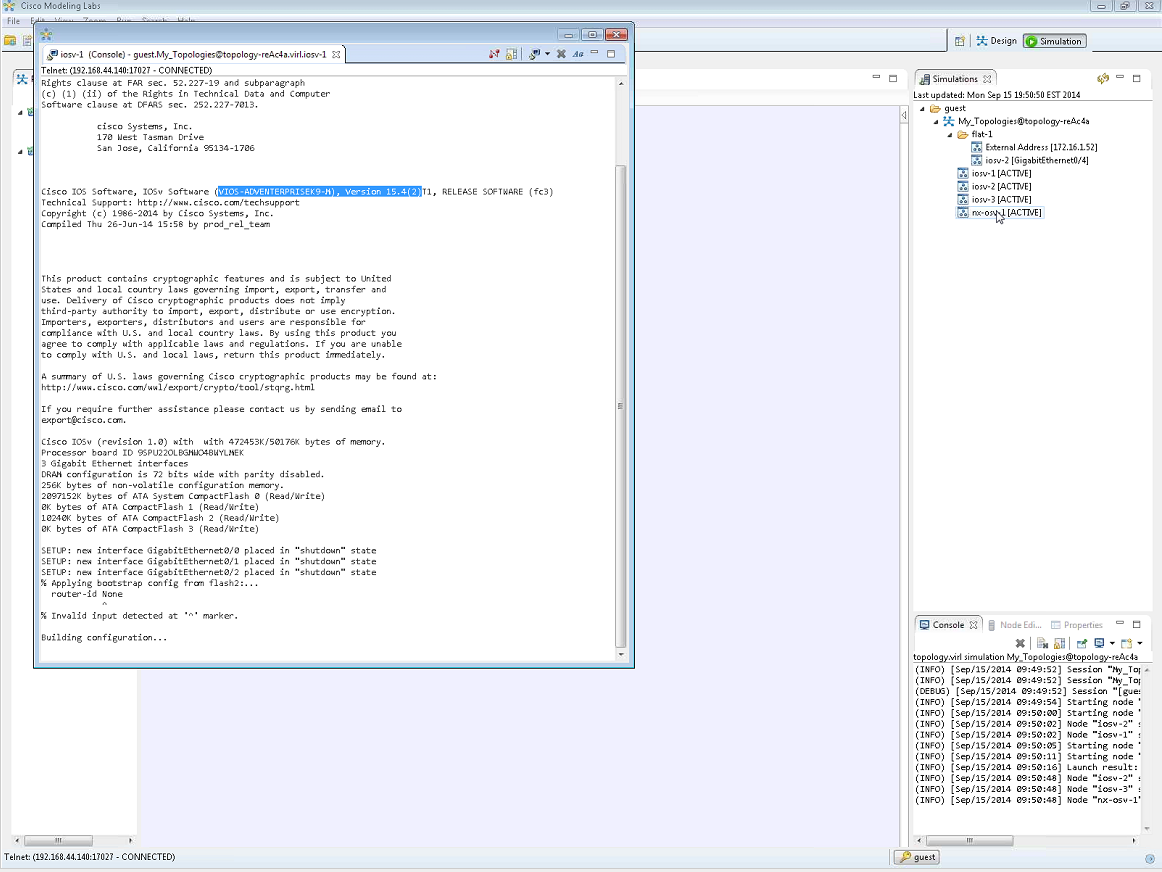Click the display selected console icon
The height and width of the screenshot is (872, 1162).
click(x=1100, y=643)
